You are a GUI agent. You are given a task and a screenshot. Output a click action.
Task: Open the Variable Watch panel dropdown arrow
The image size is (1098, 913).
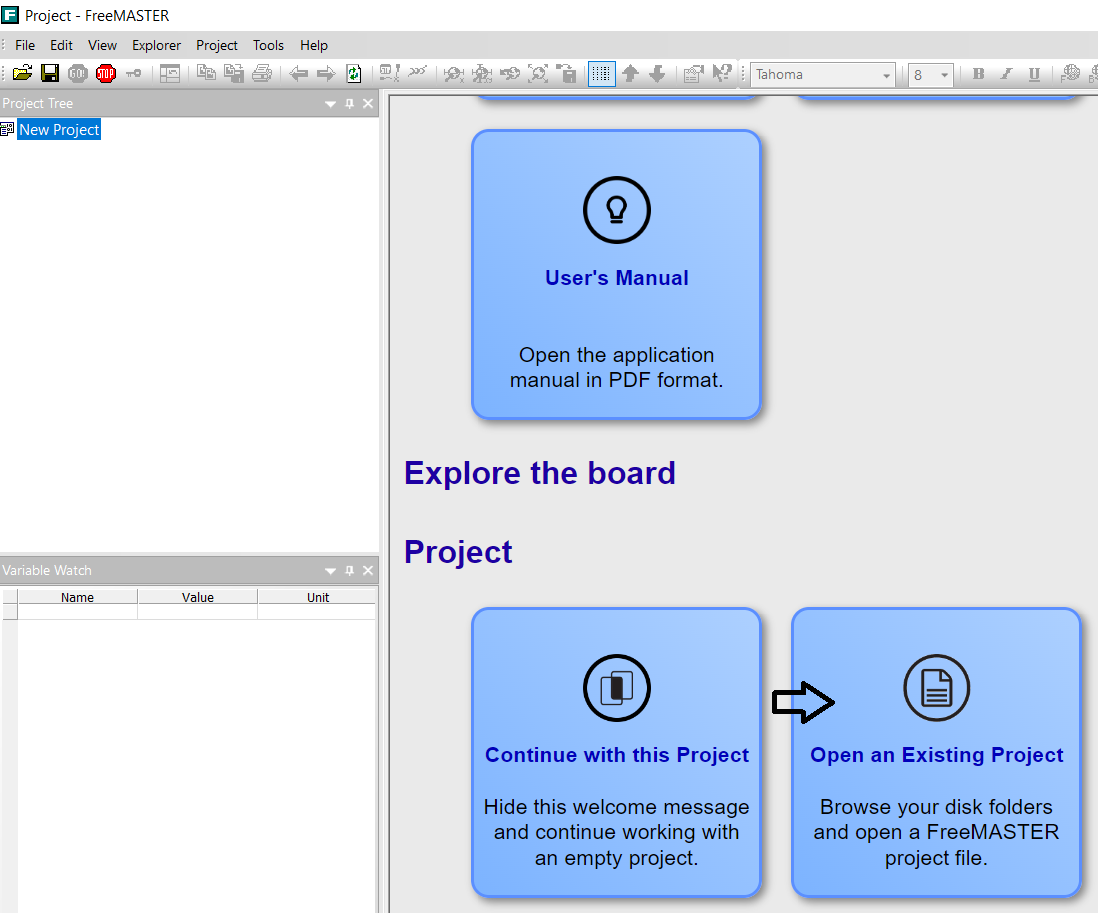[x=331, y=571]
